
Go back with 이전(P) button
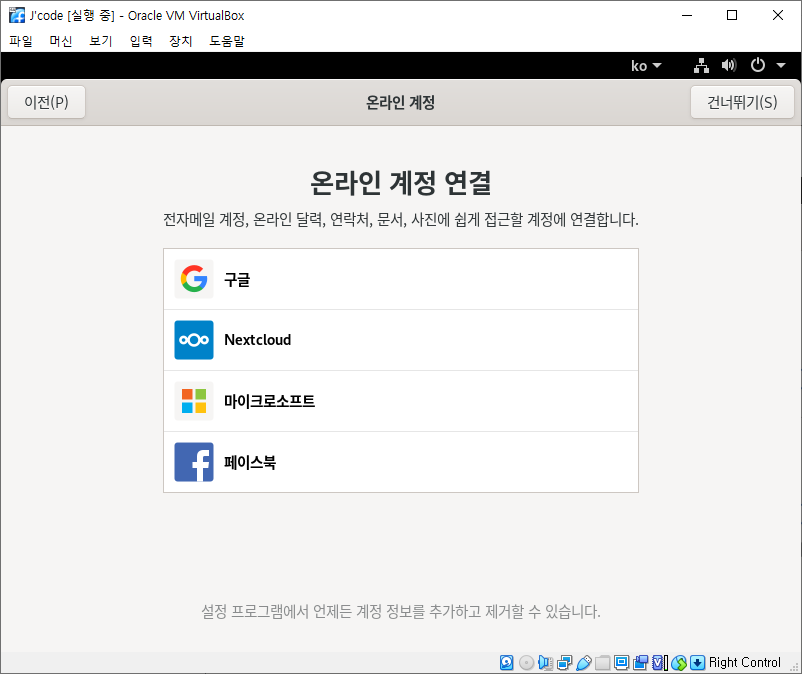[x=47, y=102]
